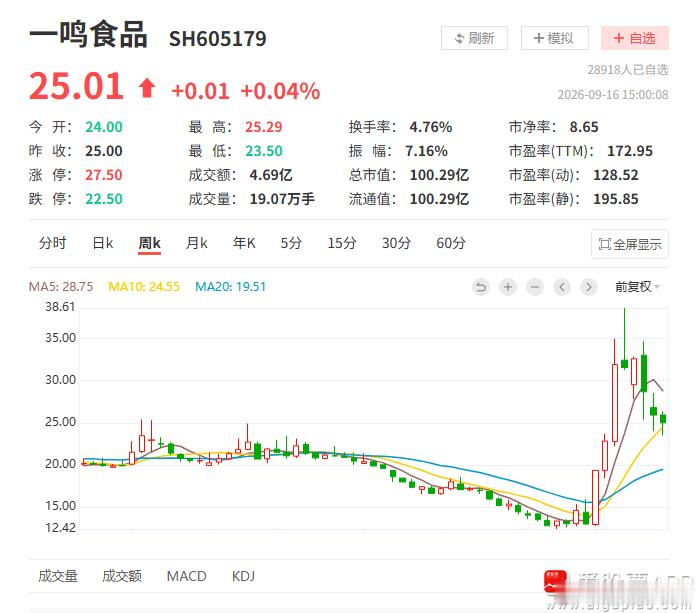The width and height of the screenshot is (698, 613).
Task: Click the stock name 一鸣食品
Action: (88, 34)
